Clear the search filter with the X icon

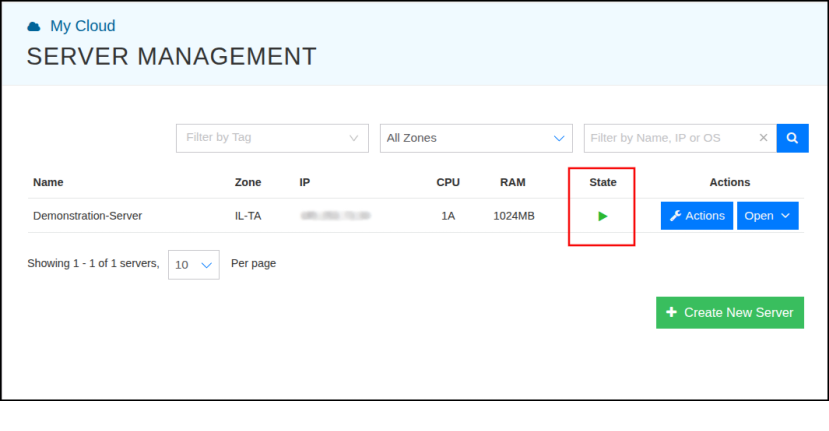(764, 138)
